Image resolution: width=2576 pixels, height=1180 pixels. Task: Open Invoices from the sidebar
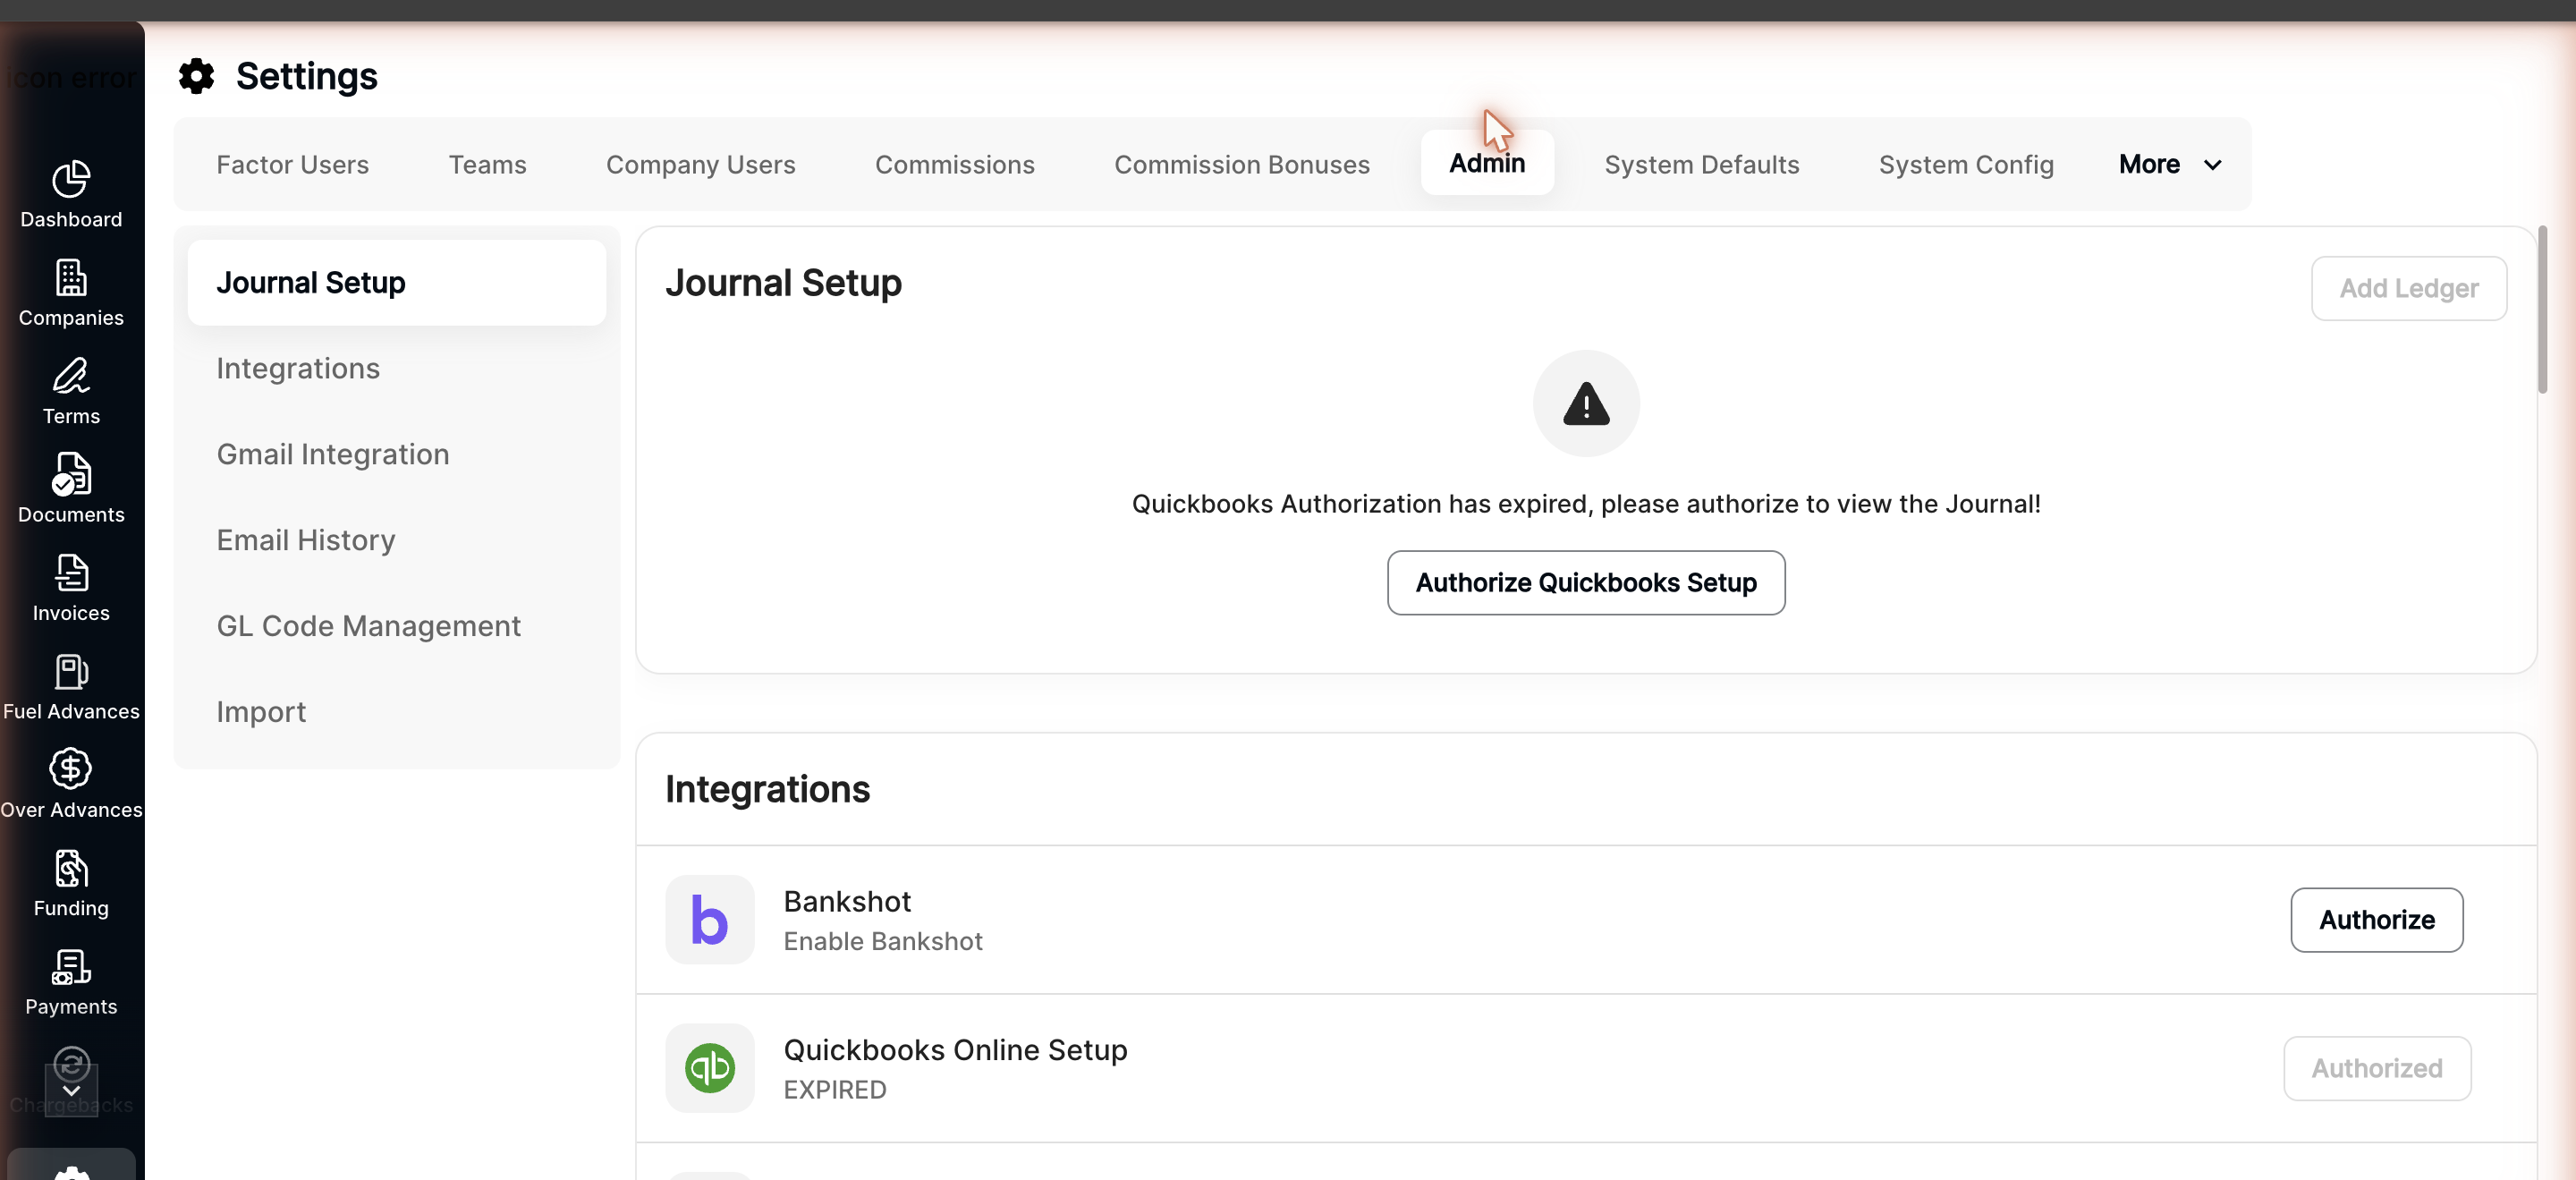[x=71, y=588]
